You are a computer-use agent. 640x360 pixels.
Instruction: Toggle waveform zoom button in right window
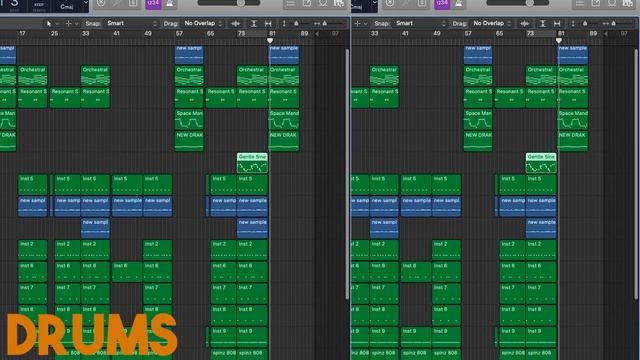tap(524, 24)
